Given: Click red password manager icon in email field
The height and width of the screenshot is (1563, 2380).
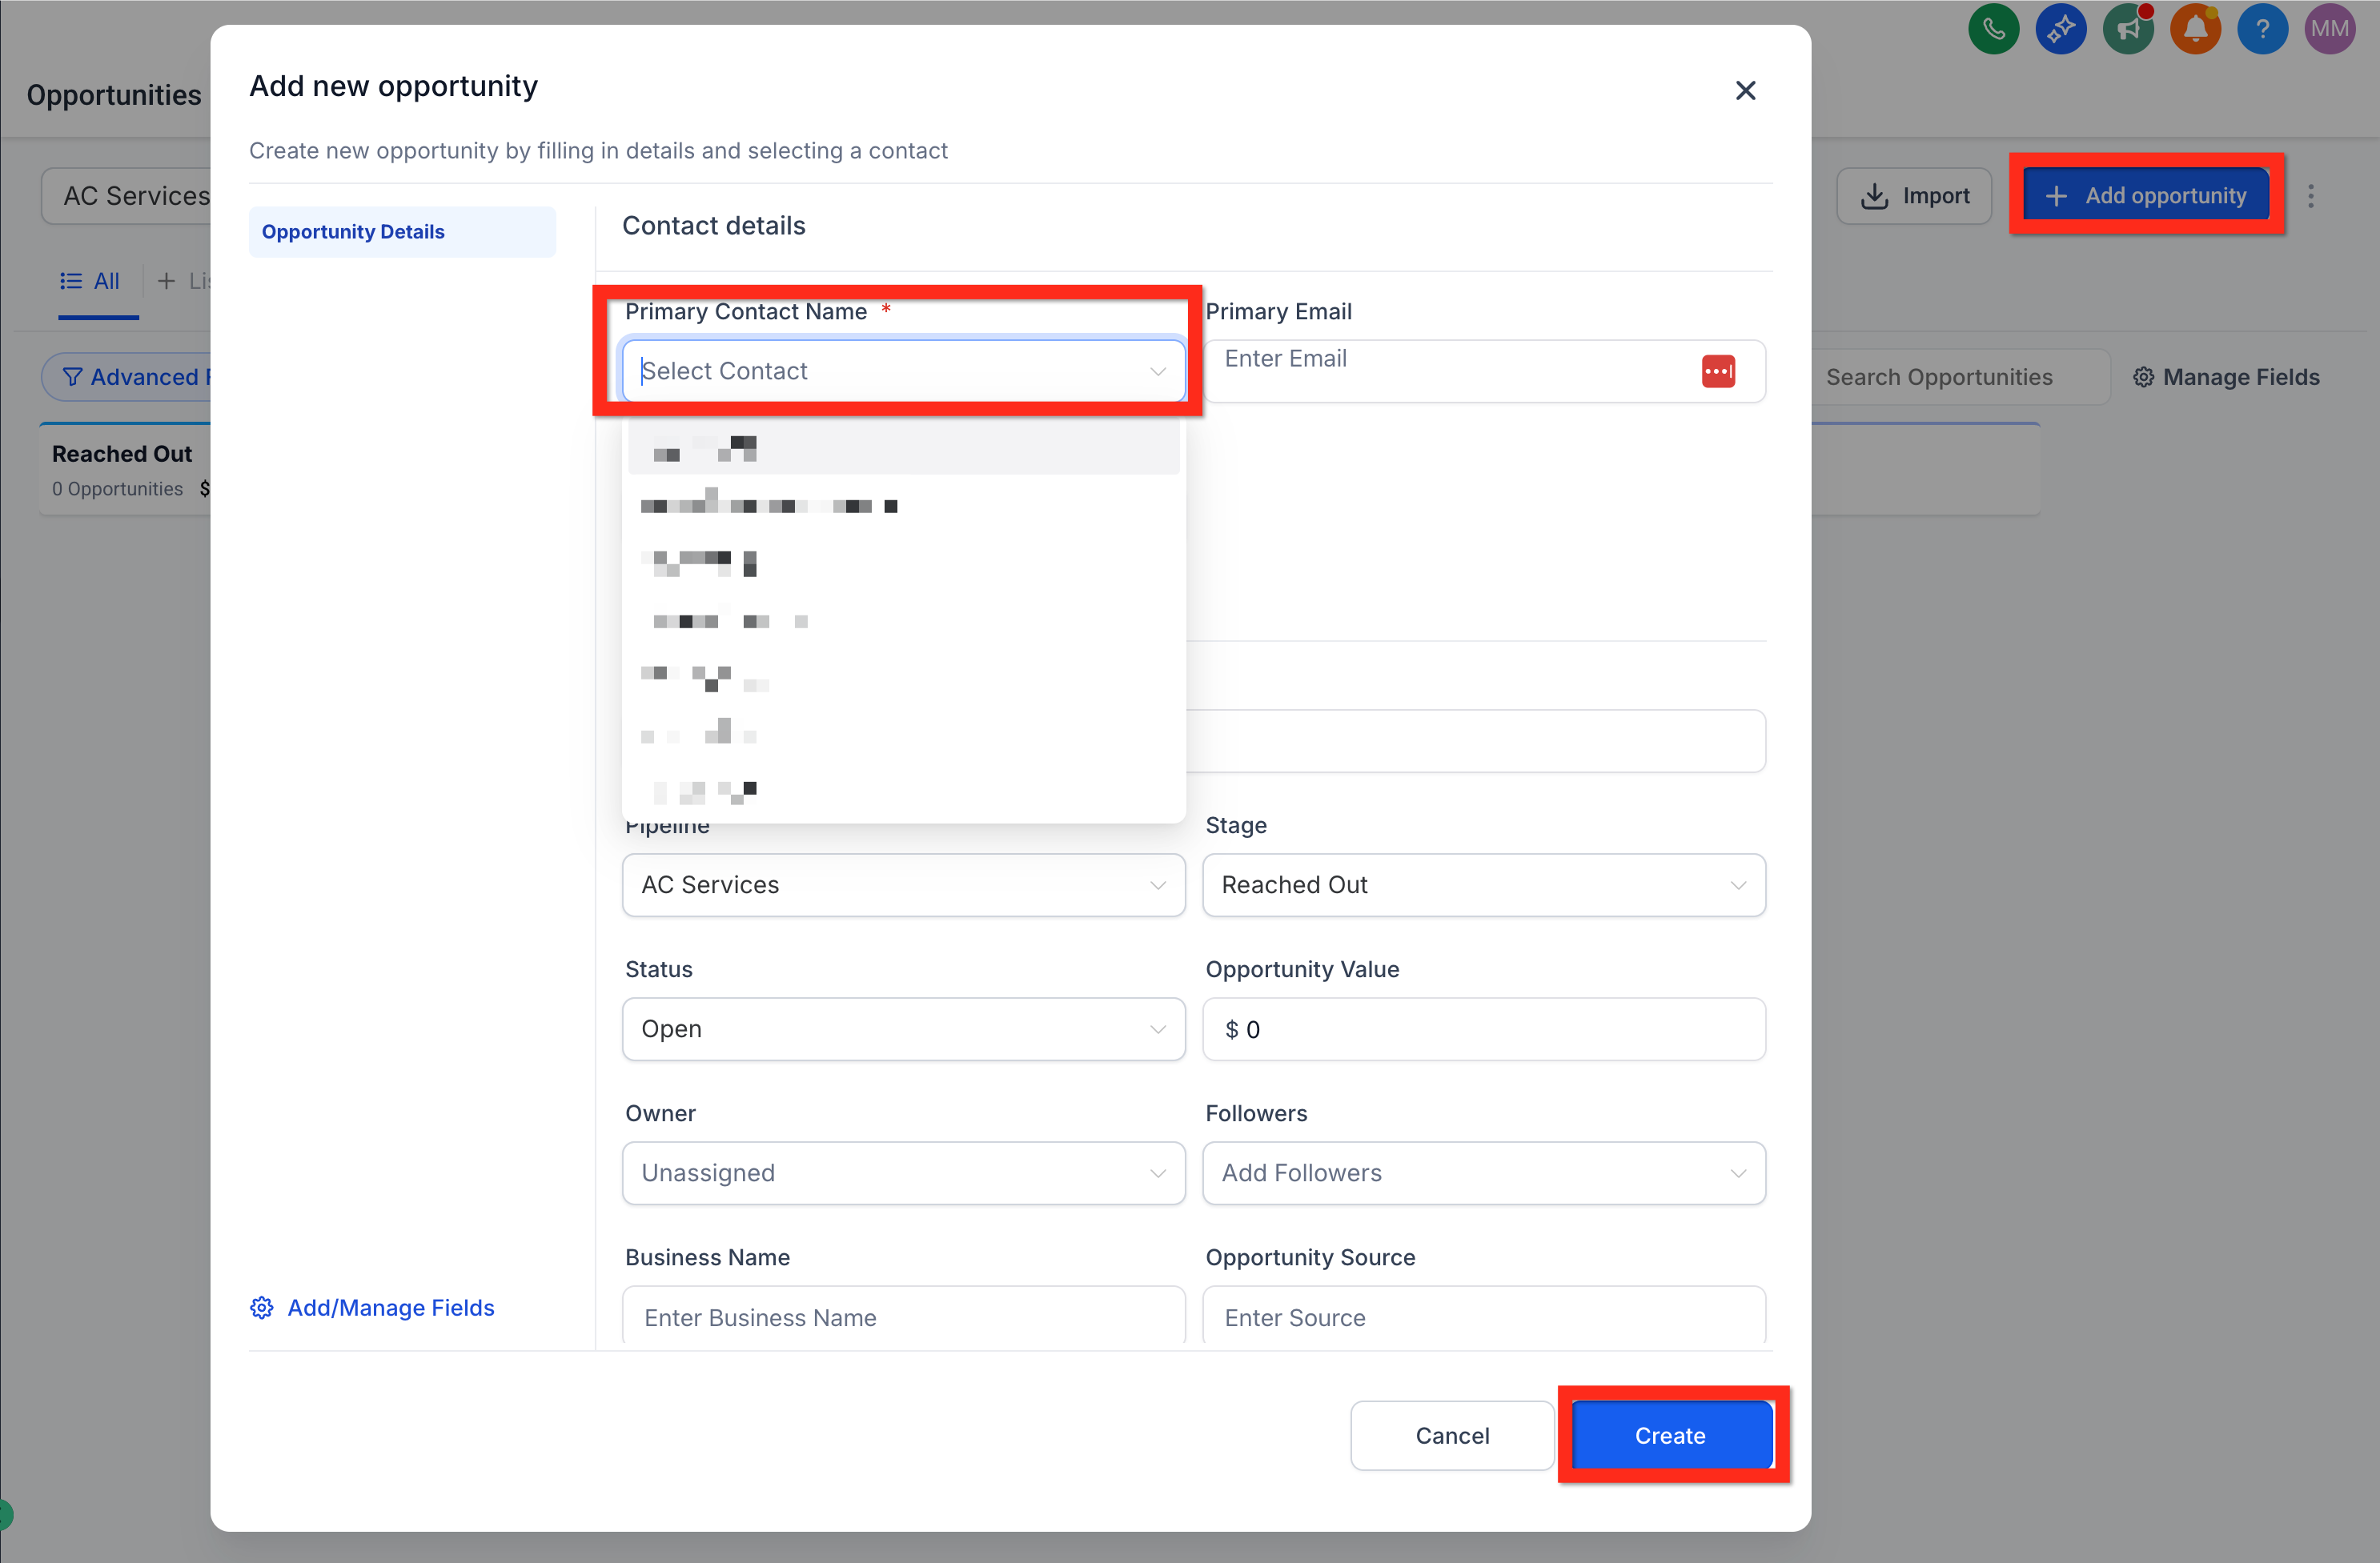Looking at the screenshot, I should (1718, 371).
